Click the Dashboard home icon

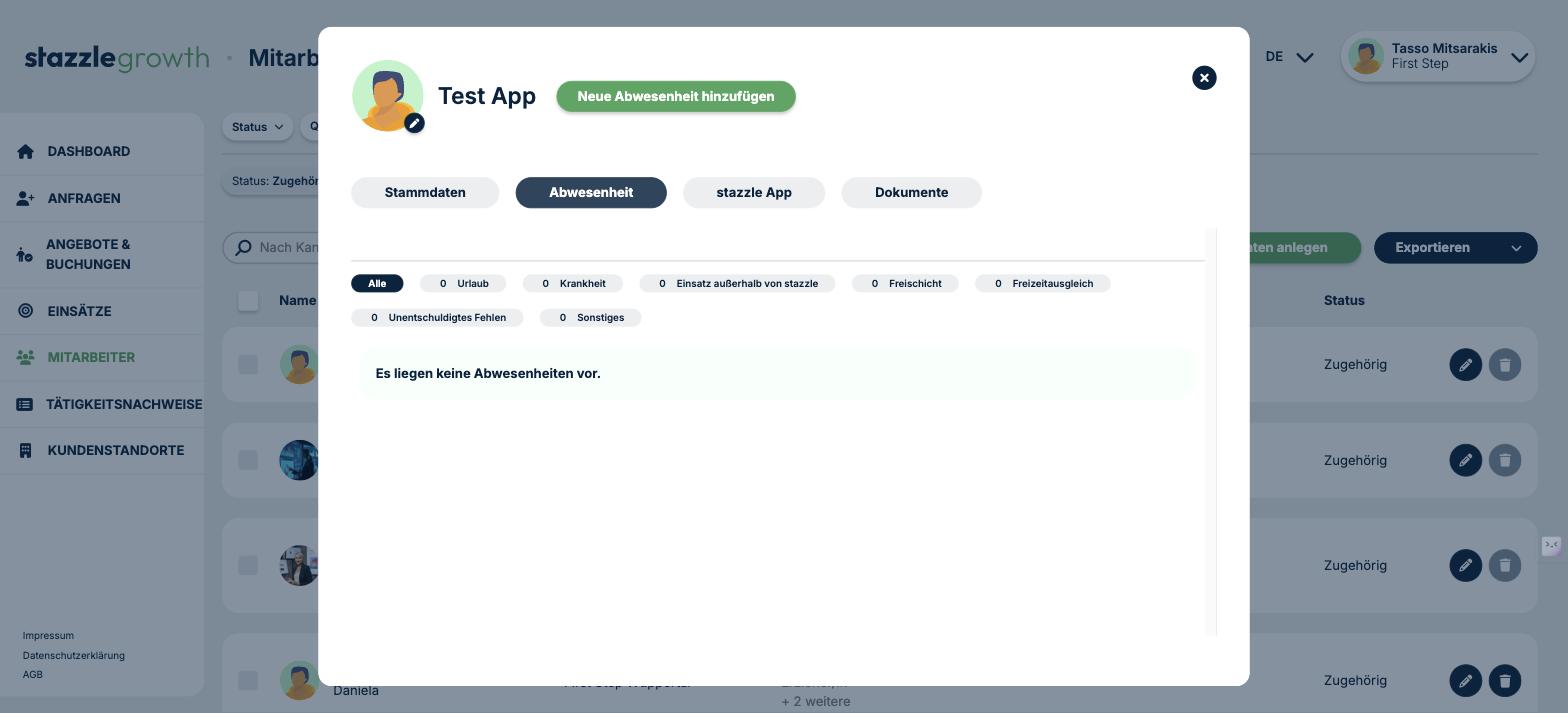pos(25,151)
